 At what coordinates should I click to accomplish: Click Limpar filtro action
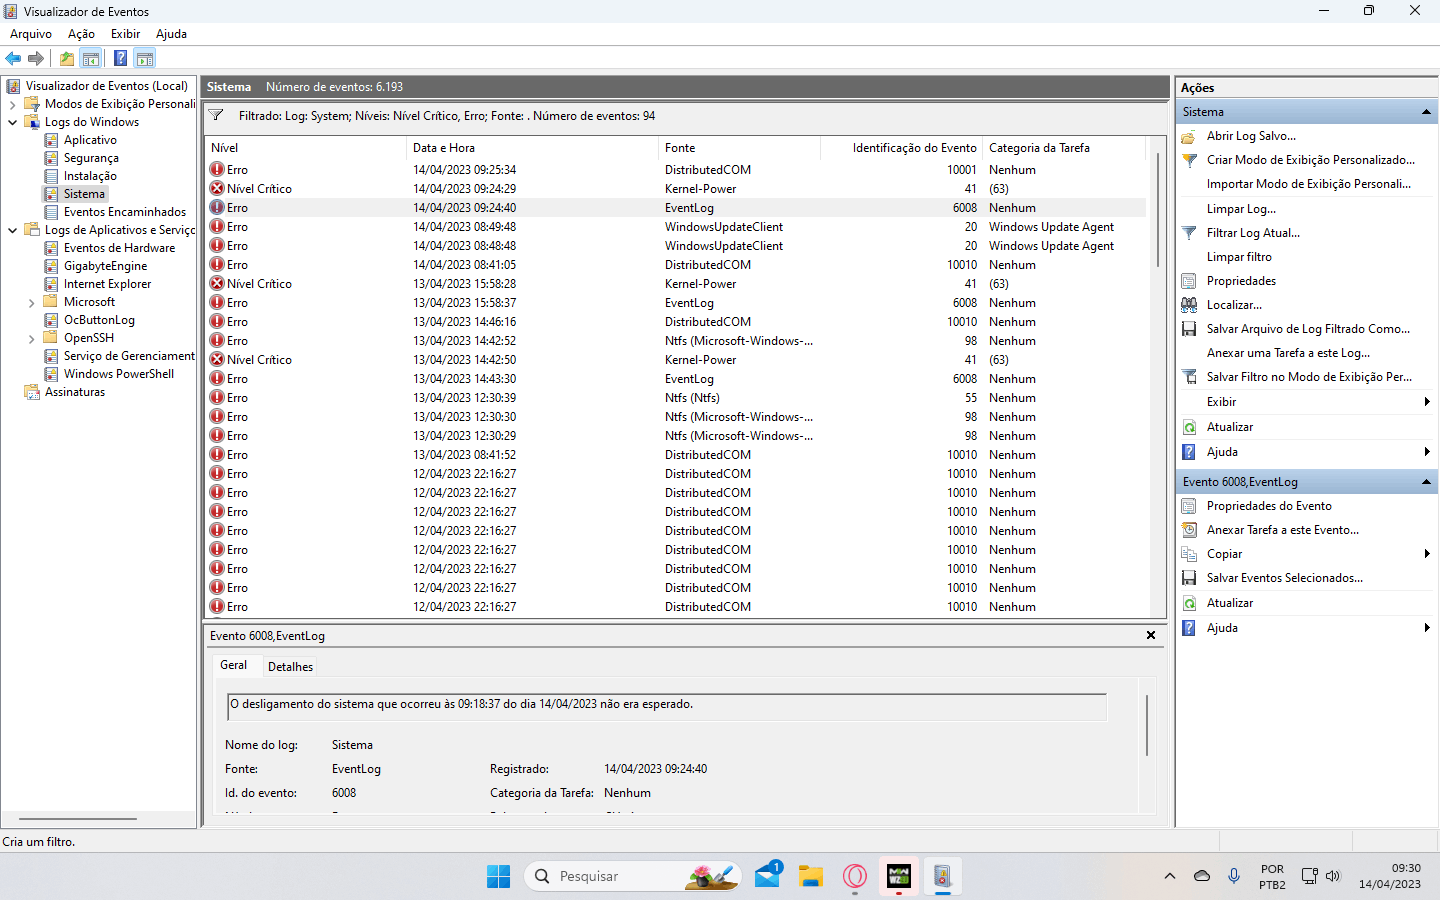point(1239,257)
